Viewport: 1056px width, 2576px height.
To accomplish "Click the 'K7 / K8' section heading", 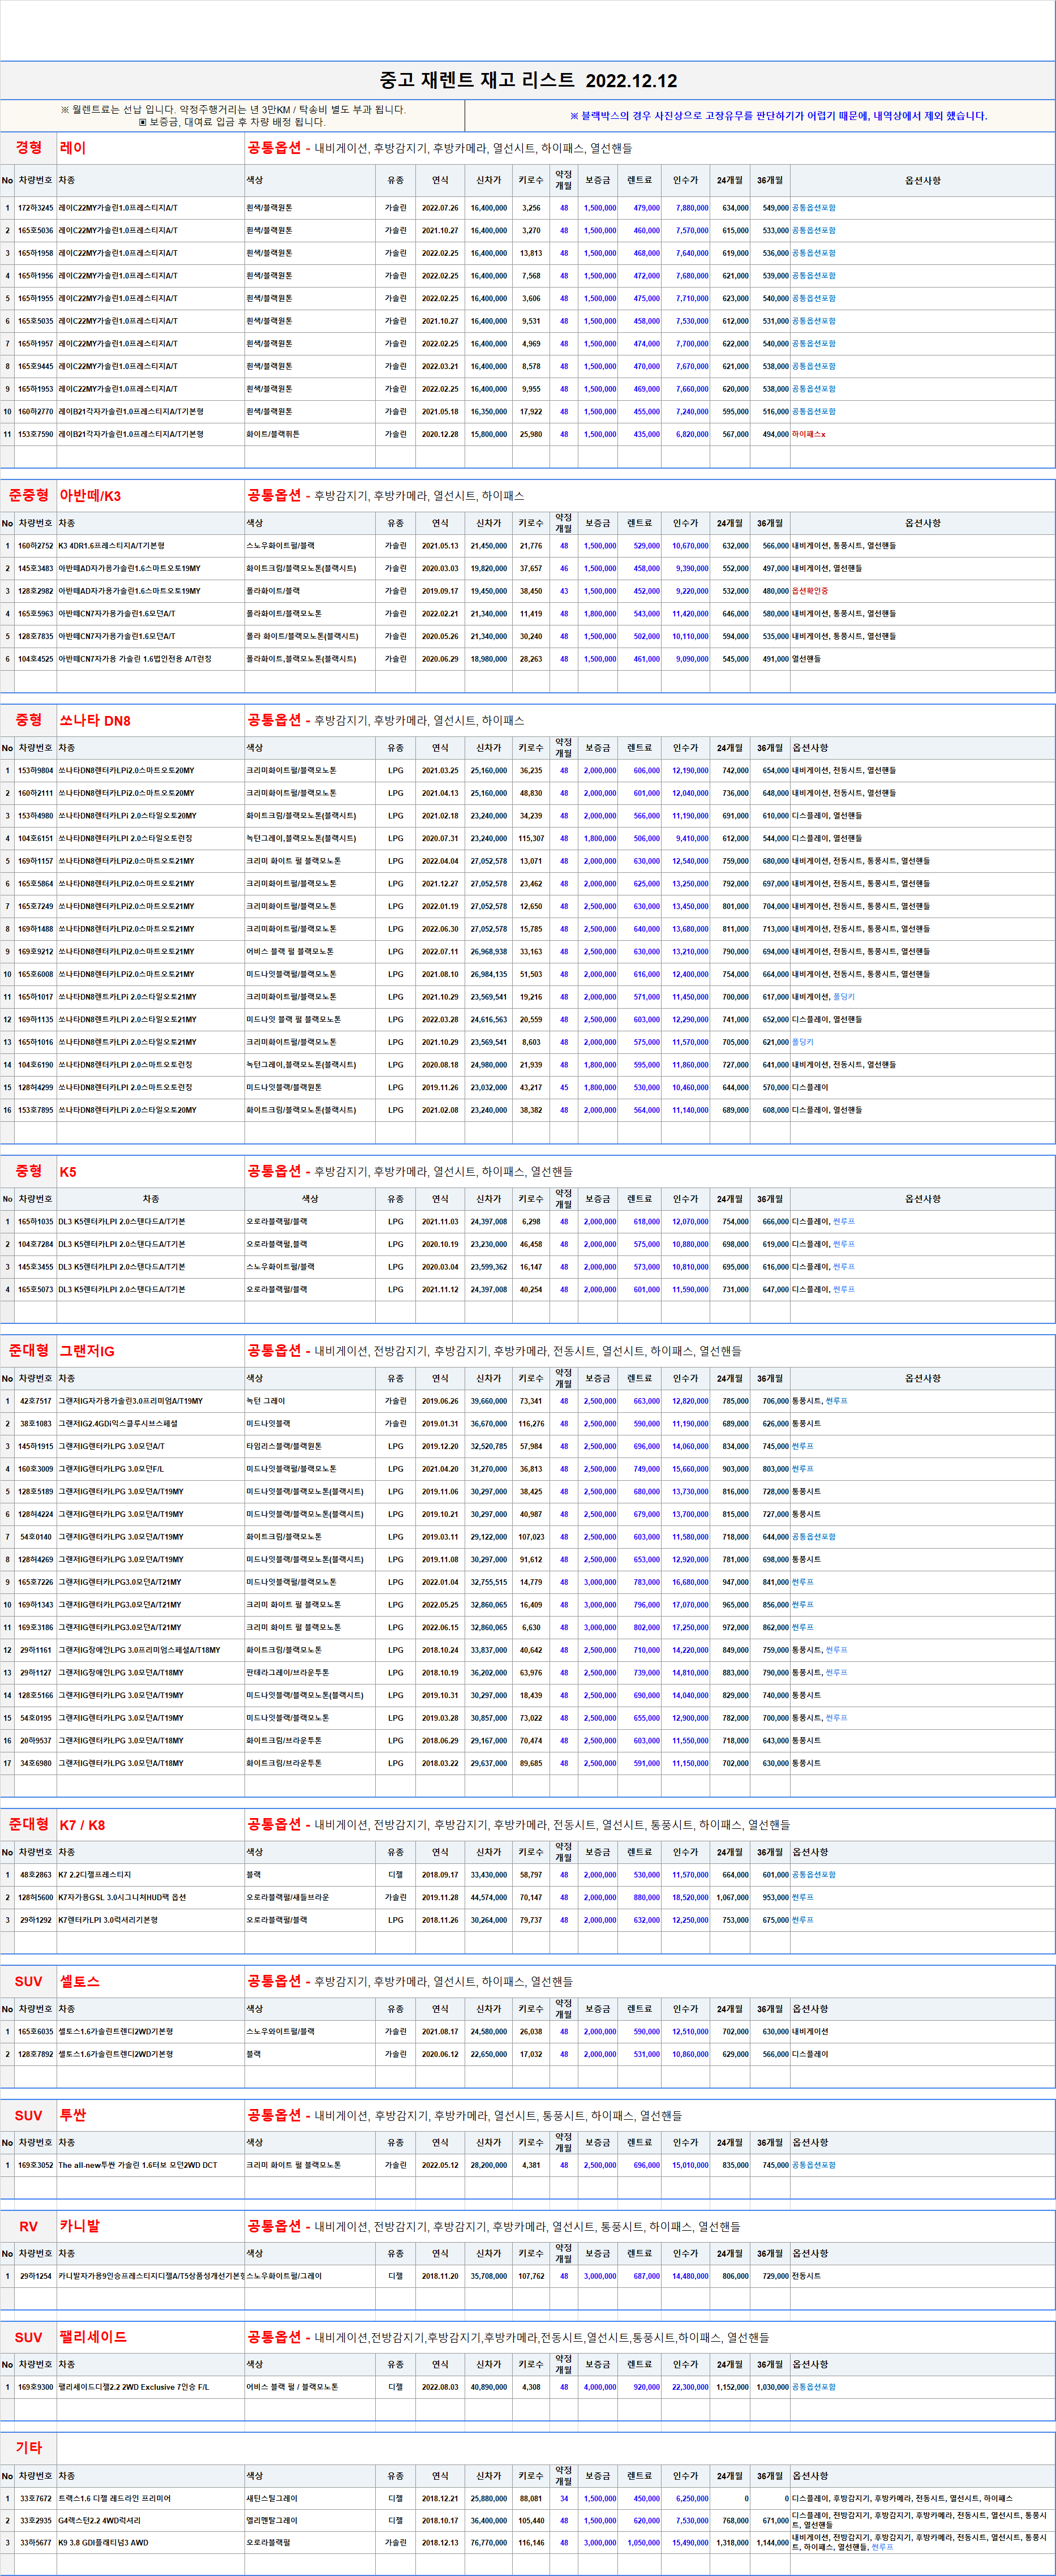I will pos(82,1825).
